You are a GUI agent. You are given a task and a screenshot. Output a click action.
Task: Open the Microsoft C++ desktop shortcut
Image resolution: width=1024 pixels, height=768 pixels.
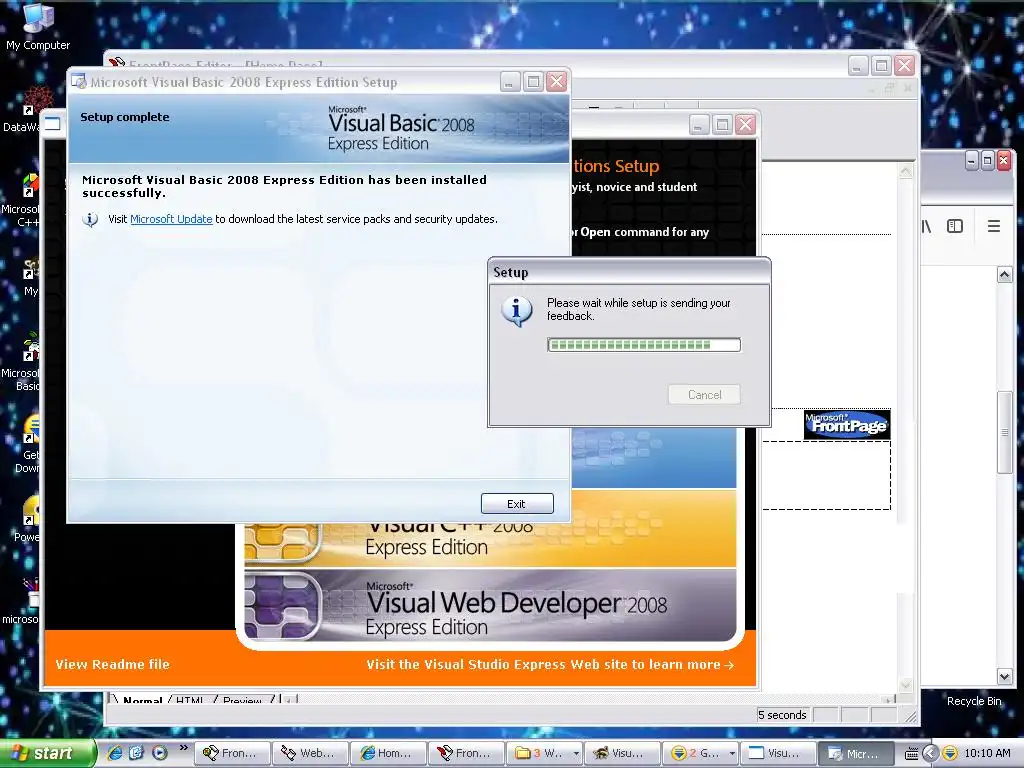(x=24, y=201)
